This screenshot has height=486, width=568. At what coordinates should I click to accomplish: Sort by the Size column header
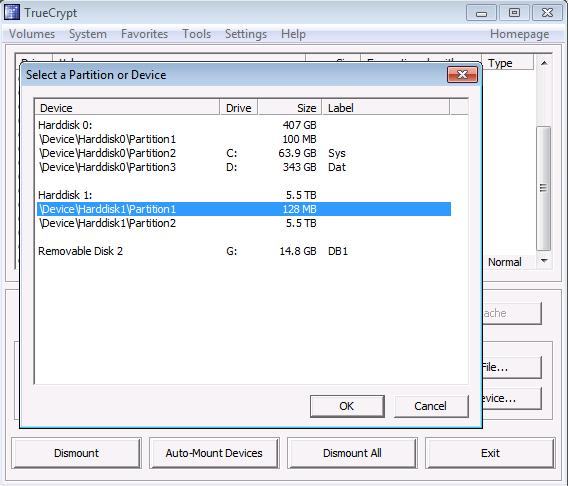click(290, 108)
